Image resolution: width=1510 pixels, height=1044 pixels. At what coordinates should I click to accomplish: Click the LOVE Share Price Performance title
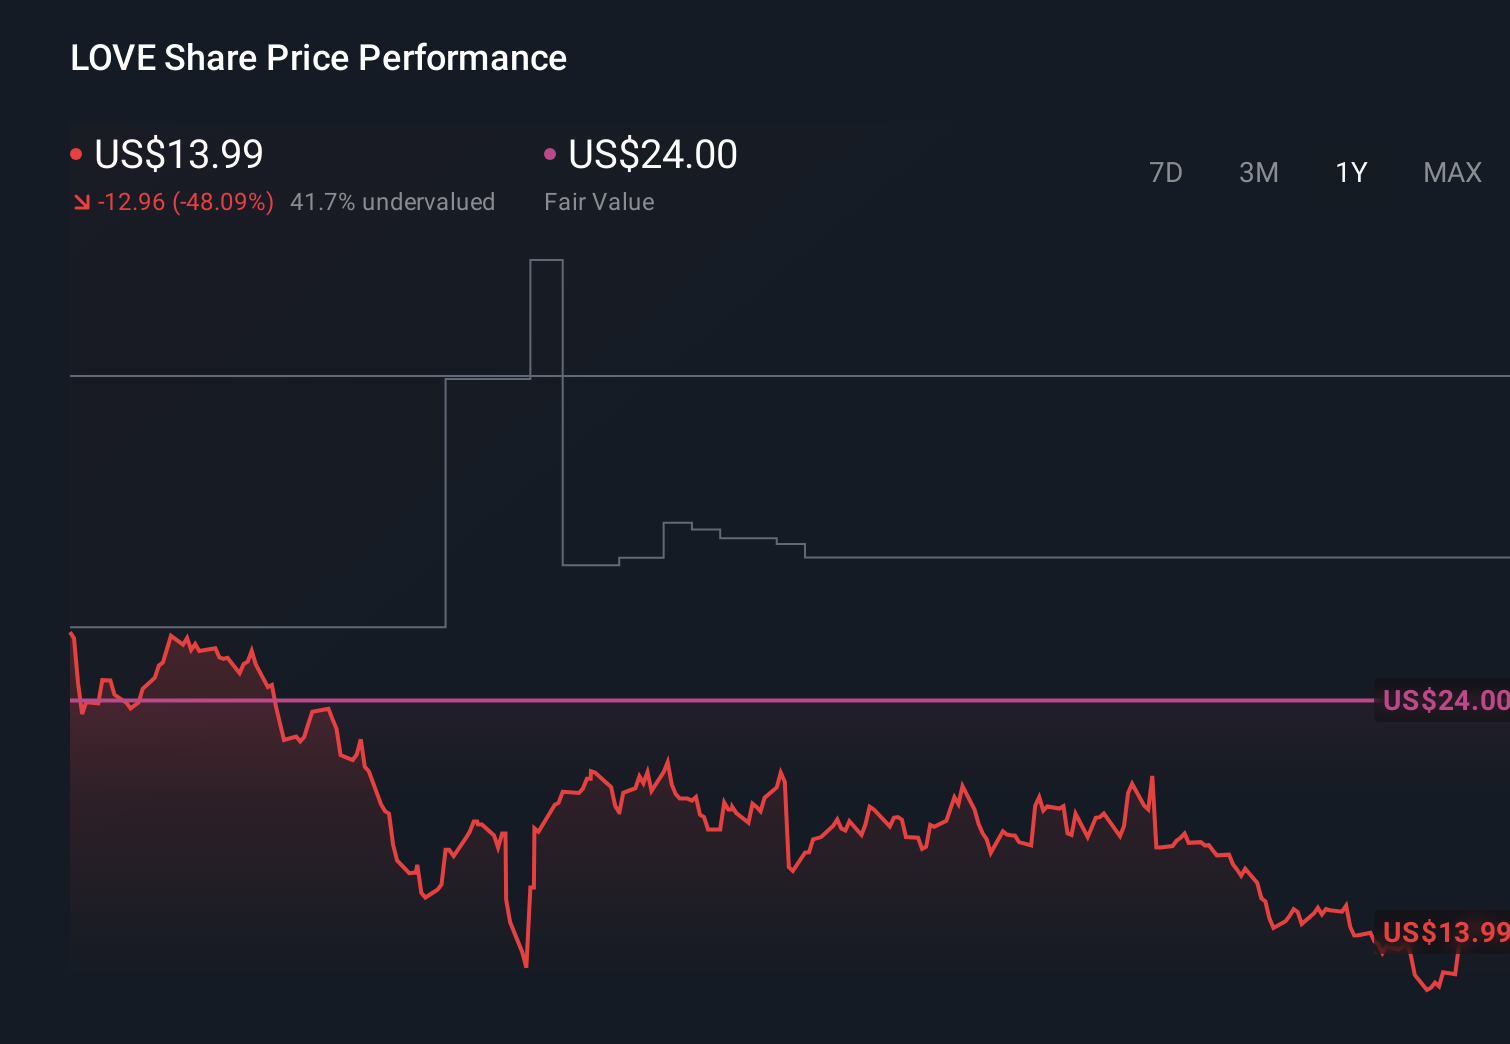tap(318, 58)
